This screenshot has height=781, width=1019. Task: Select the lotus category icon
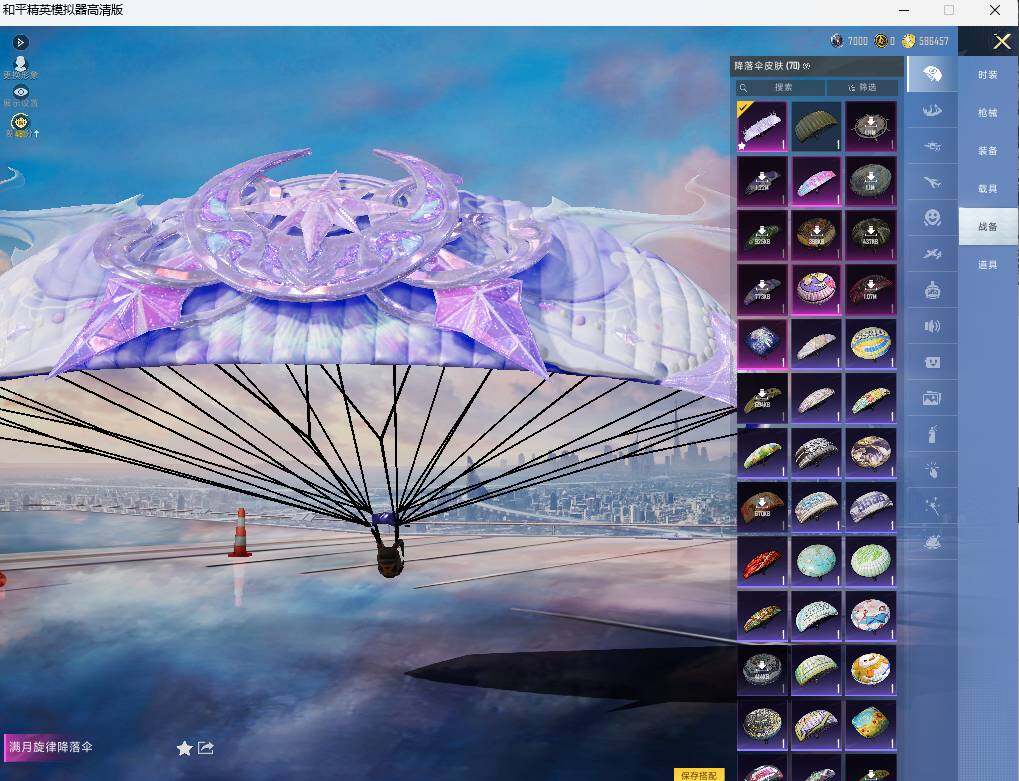(932, 542)
